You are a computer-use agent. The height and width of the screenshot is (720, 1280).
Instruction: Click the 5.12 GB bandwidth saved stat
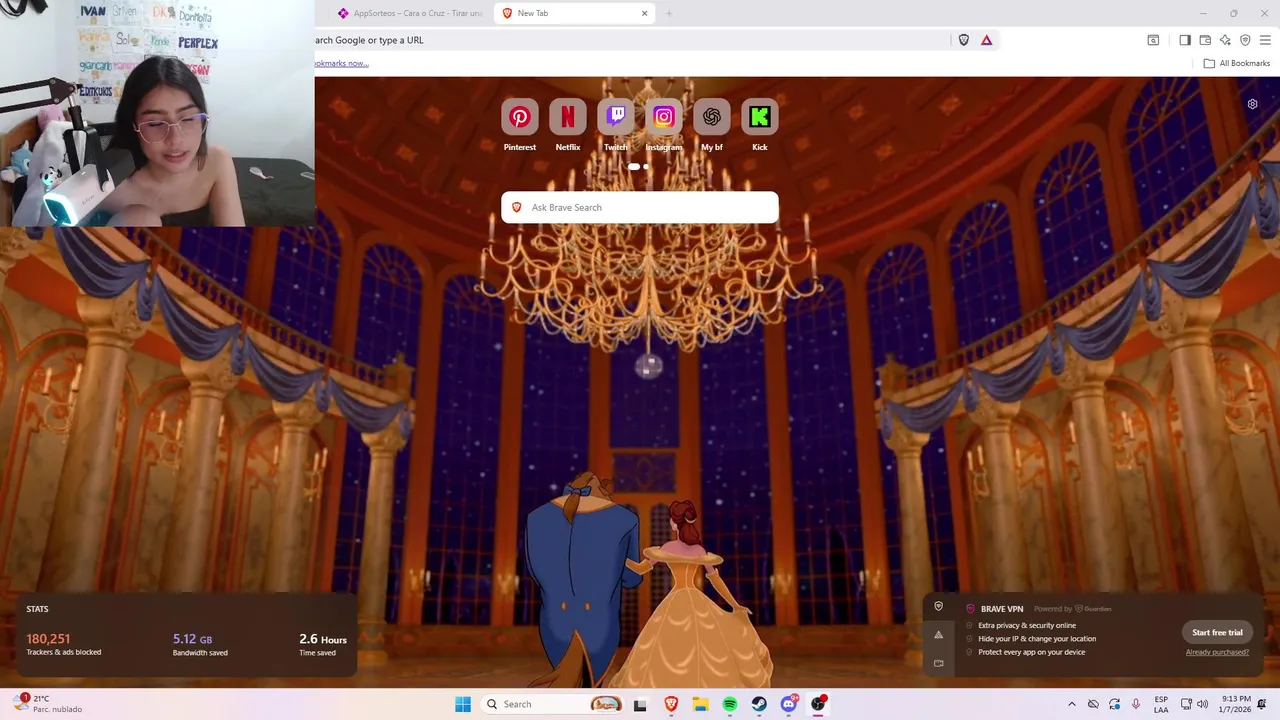pyautogui.click(x=200, y=644)
